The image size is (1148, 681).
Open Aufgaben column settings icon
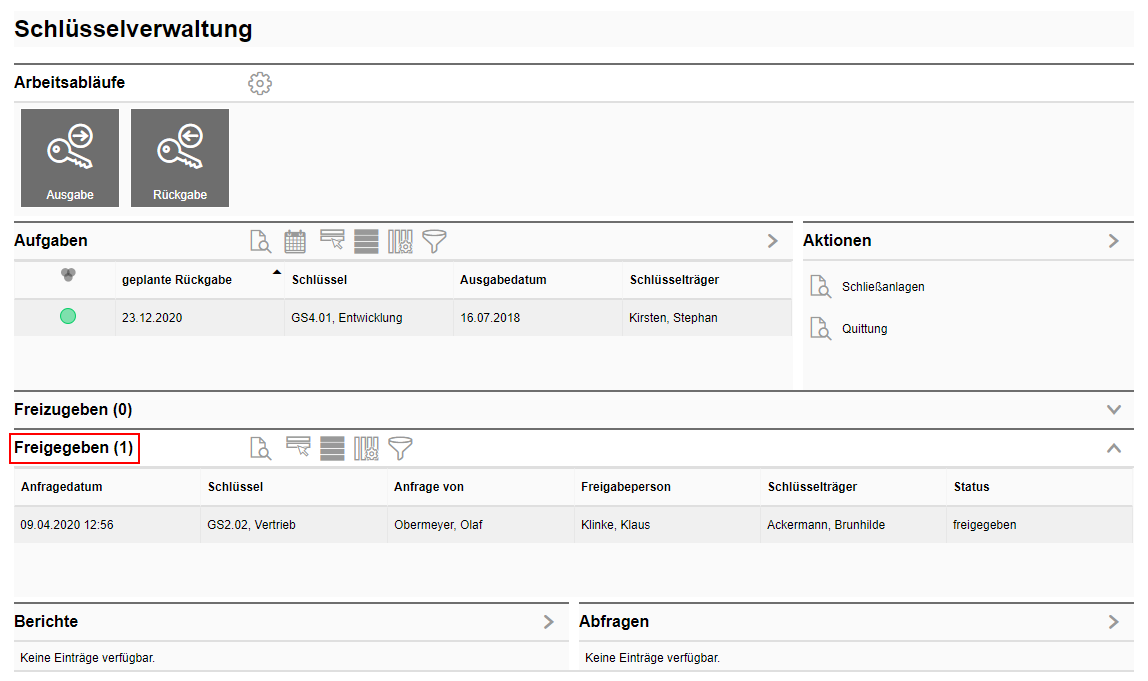(x=400, y=242)
